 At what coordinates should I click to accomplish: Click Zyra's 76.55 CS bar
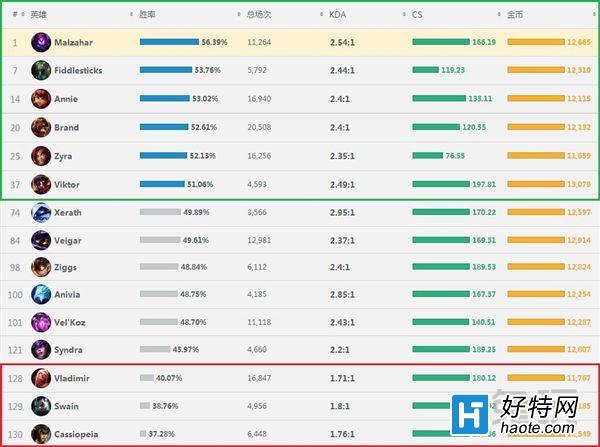click(x=427, y=155)
